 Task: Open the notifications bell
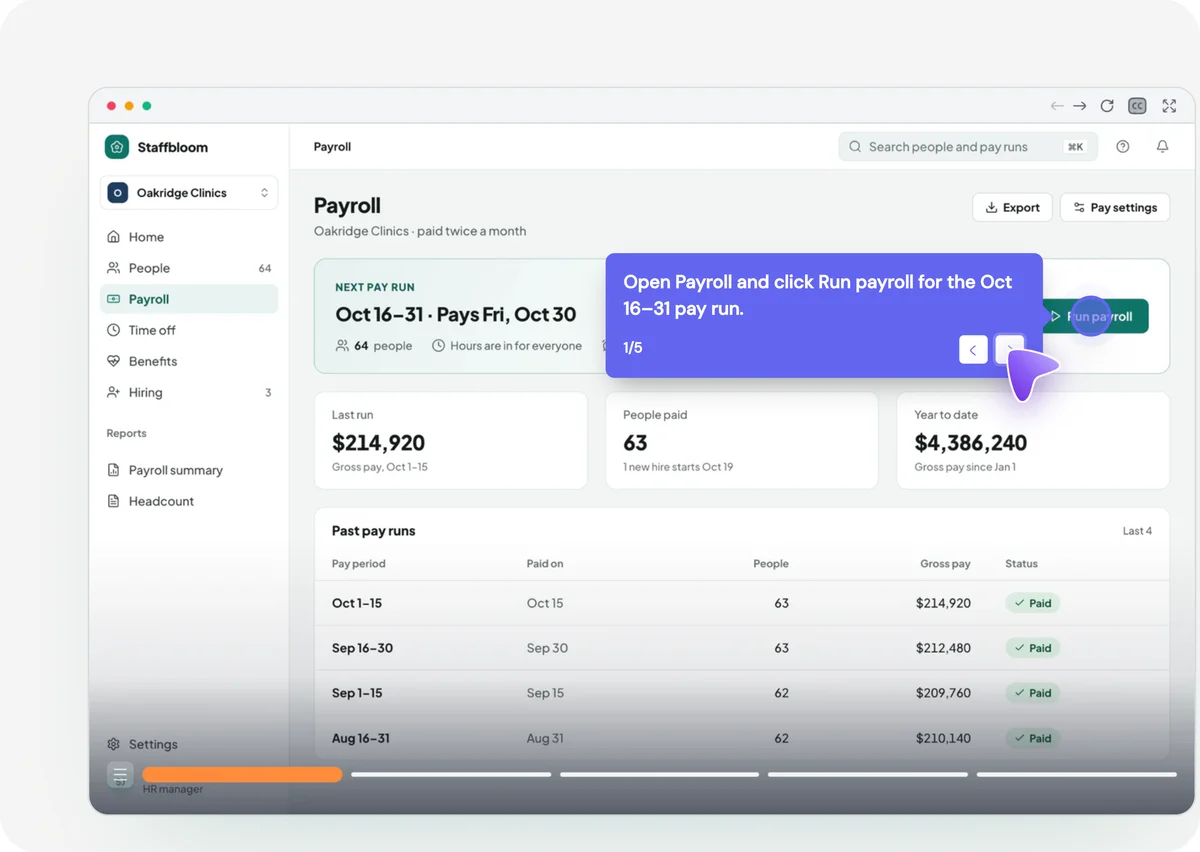point(1162,147)
